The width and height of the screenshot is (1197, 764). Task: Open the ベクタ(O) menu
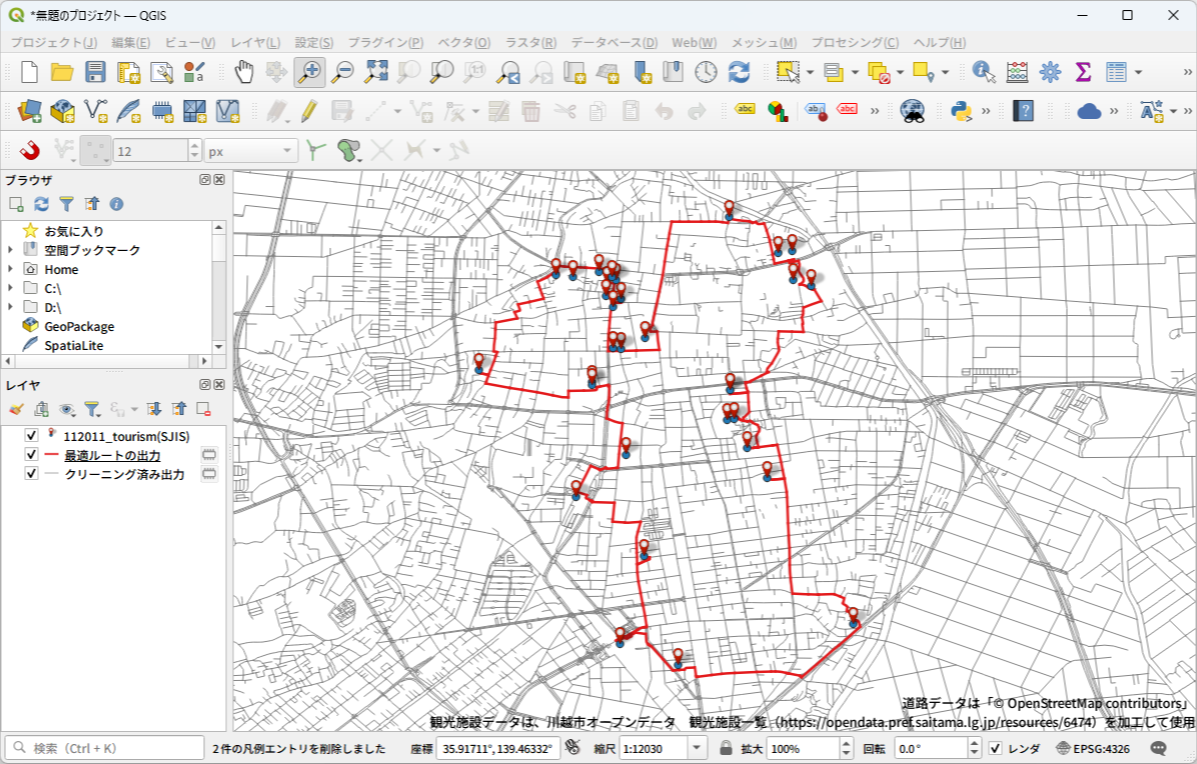[x=464, y=43]
